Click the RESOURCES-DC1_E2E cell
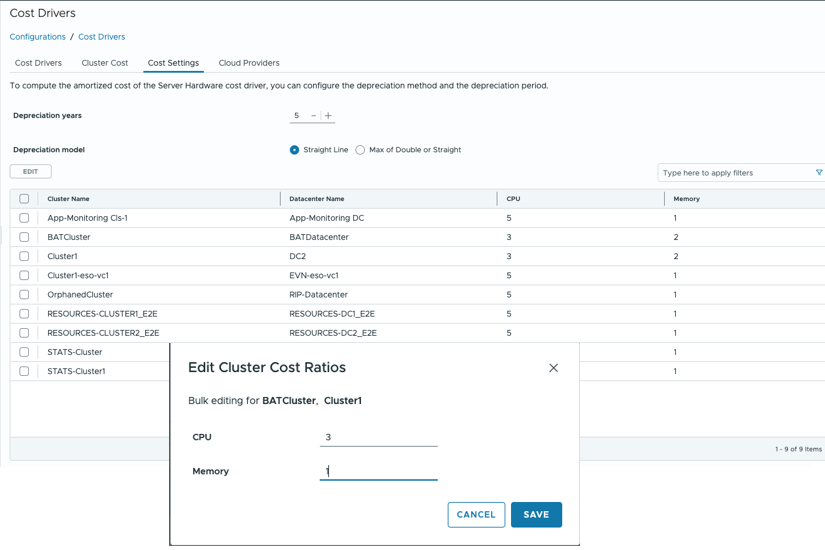 (x=332, y=314)
